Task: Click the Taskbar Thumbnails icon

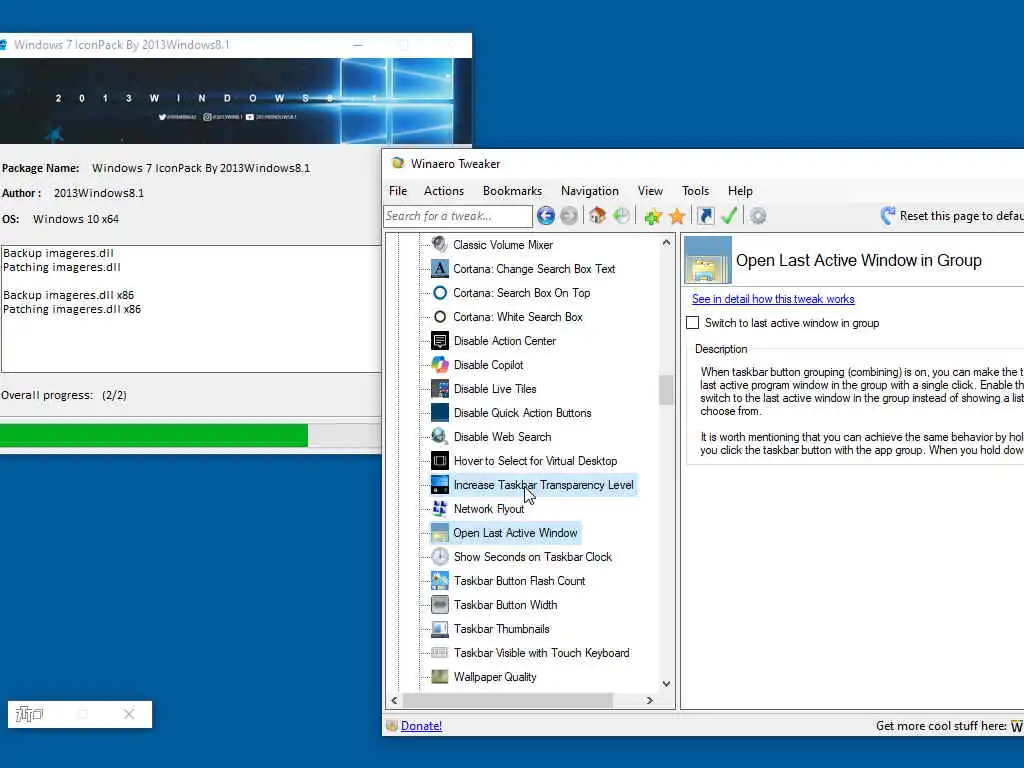Action: 440,629
